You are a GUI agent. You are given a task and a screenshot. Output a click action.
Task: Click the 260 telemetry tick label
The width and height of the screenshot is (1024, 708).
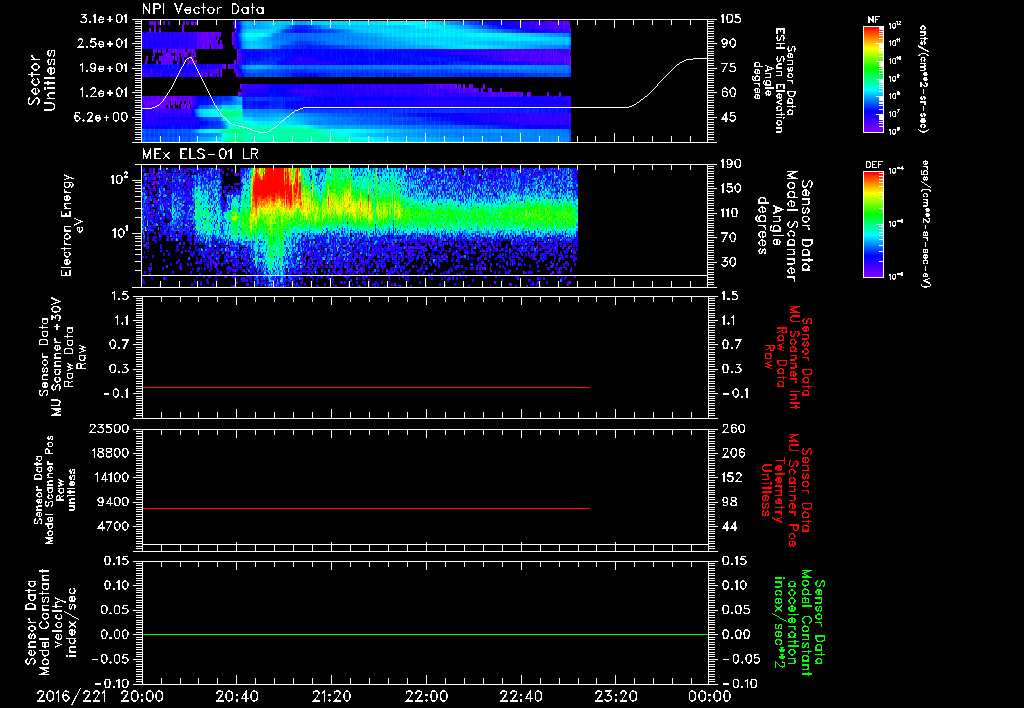pos(731,428)
